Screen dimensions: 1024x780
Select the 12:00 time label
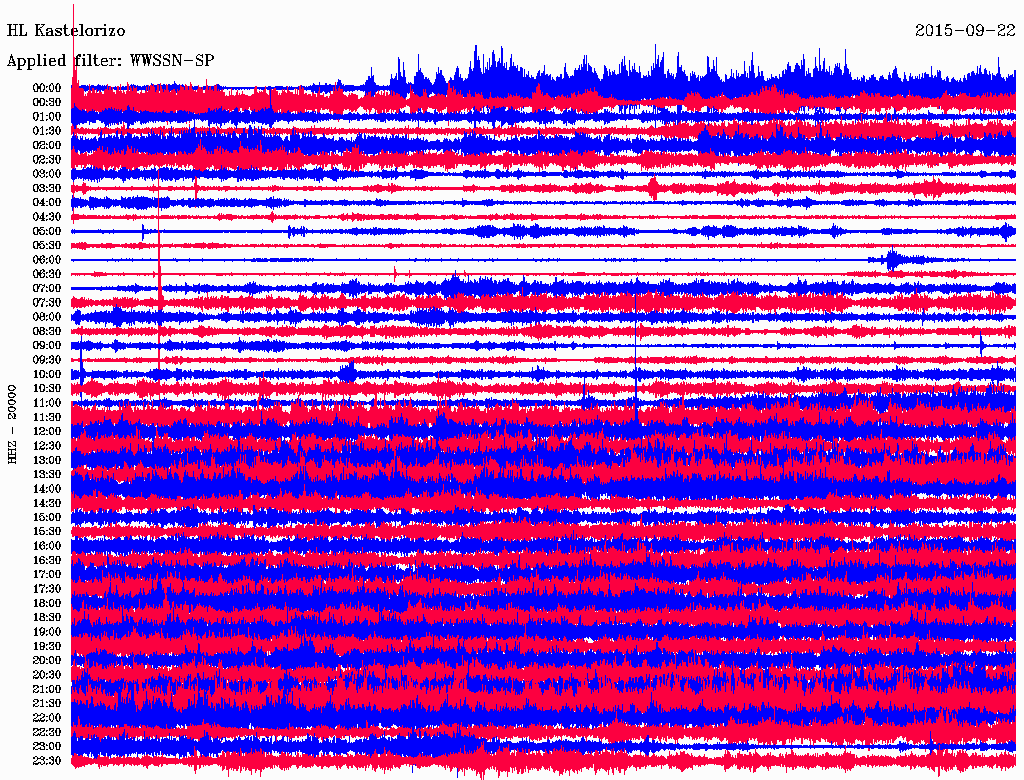(47, 431)
